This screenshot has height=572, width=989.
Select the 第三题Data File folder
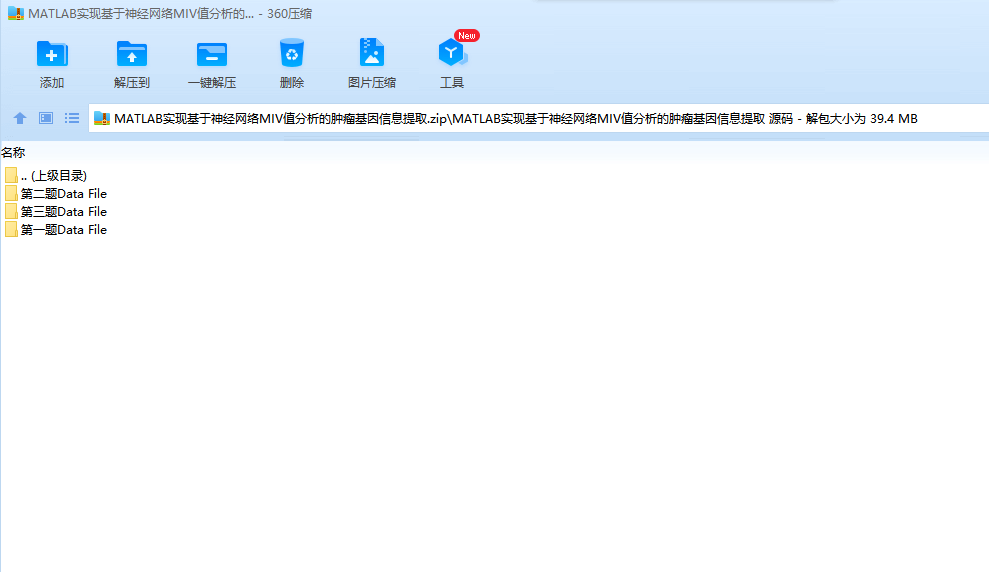click(x=56, y=212)
